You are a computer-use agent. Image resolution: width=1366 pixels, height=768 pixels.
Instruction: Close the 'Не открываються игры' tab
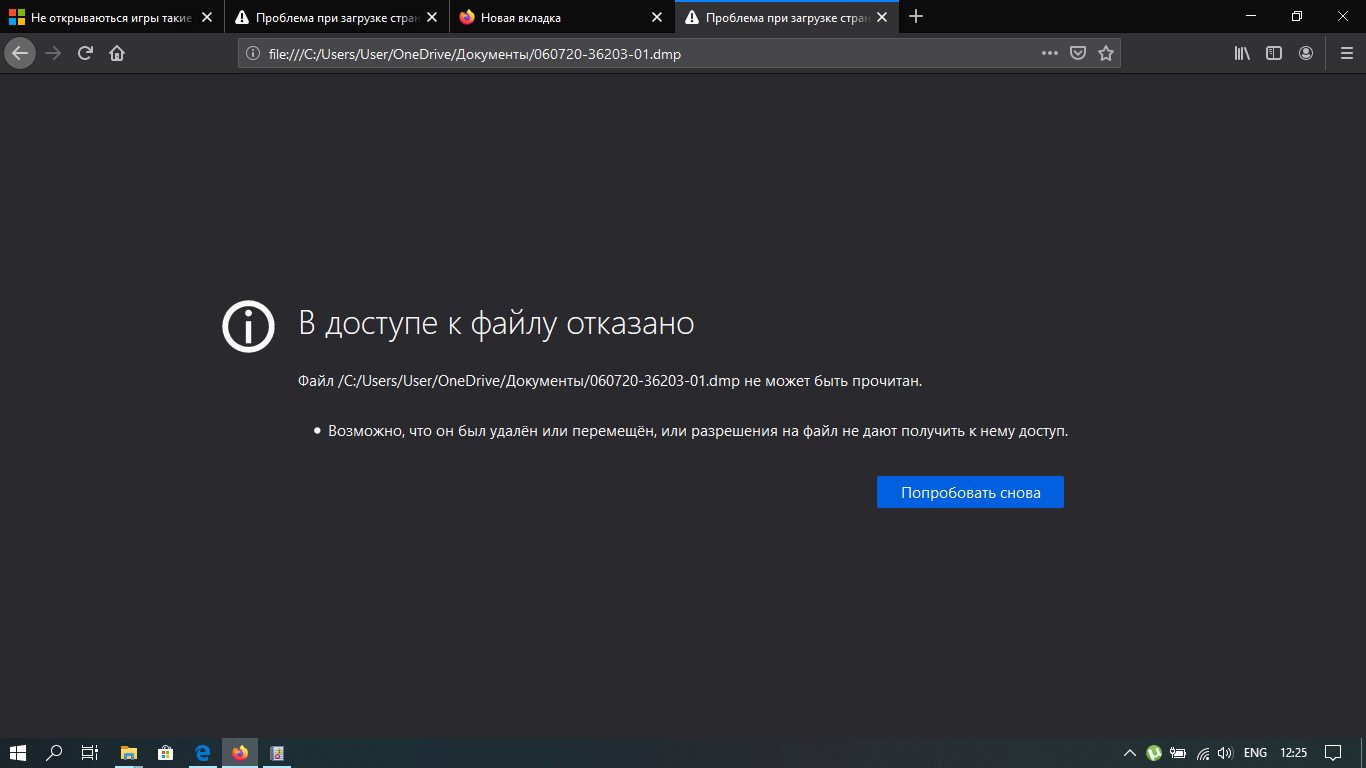[207, 17]
